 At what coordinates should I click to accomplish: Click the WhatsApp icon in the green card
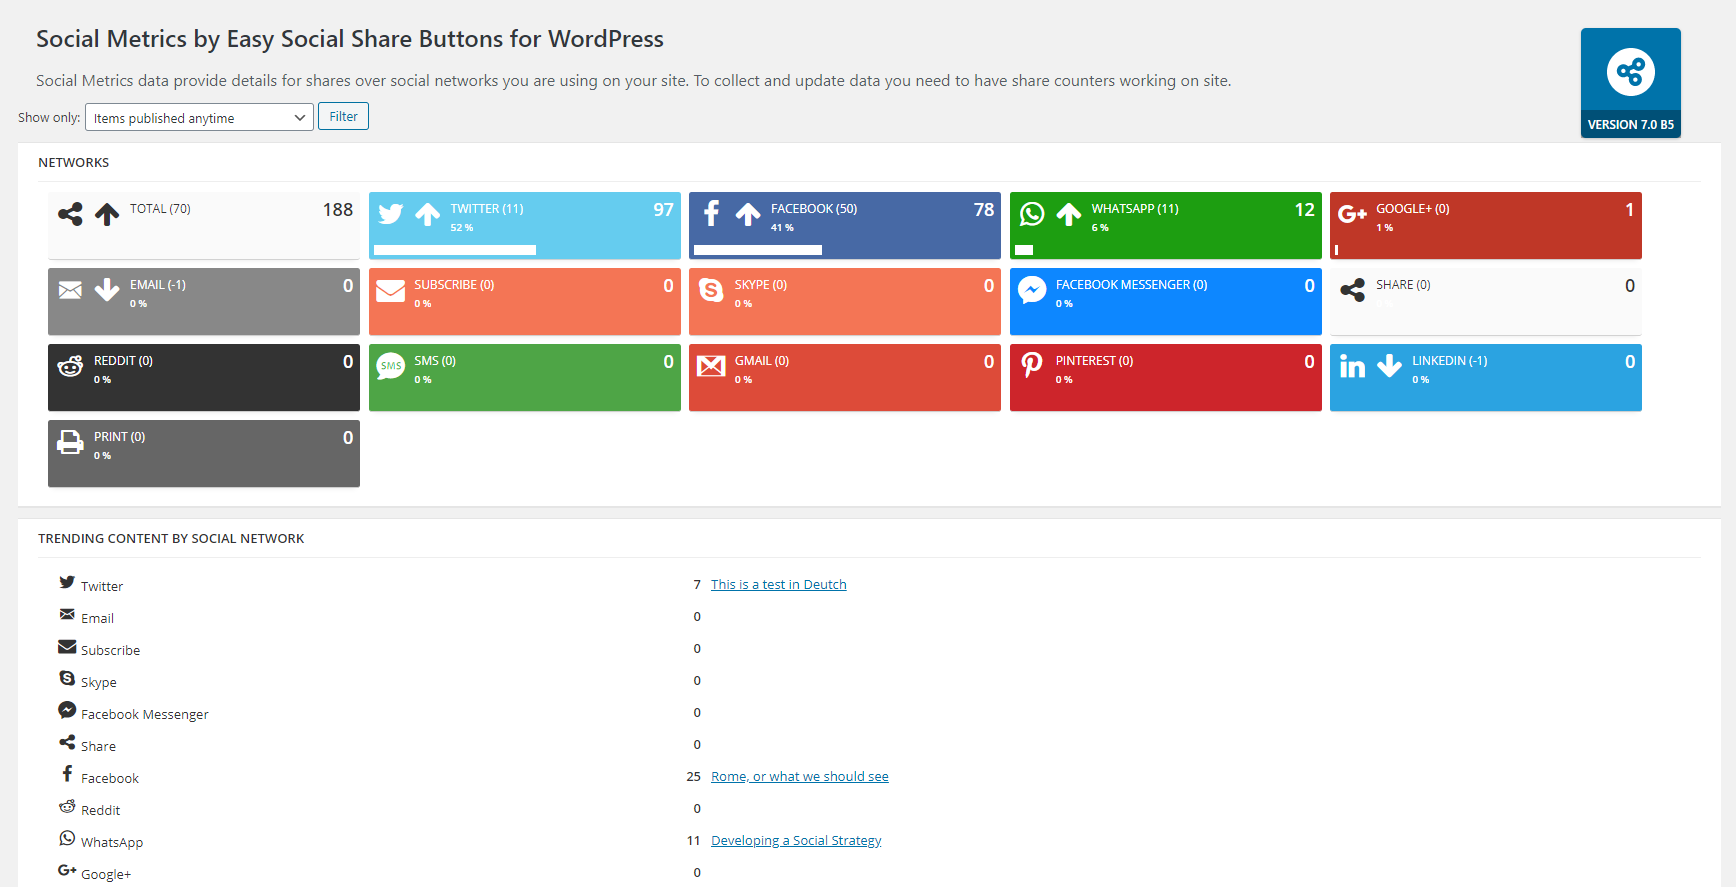1032,214
